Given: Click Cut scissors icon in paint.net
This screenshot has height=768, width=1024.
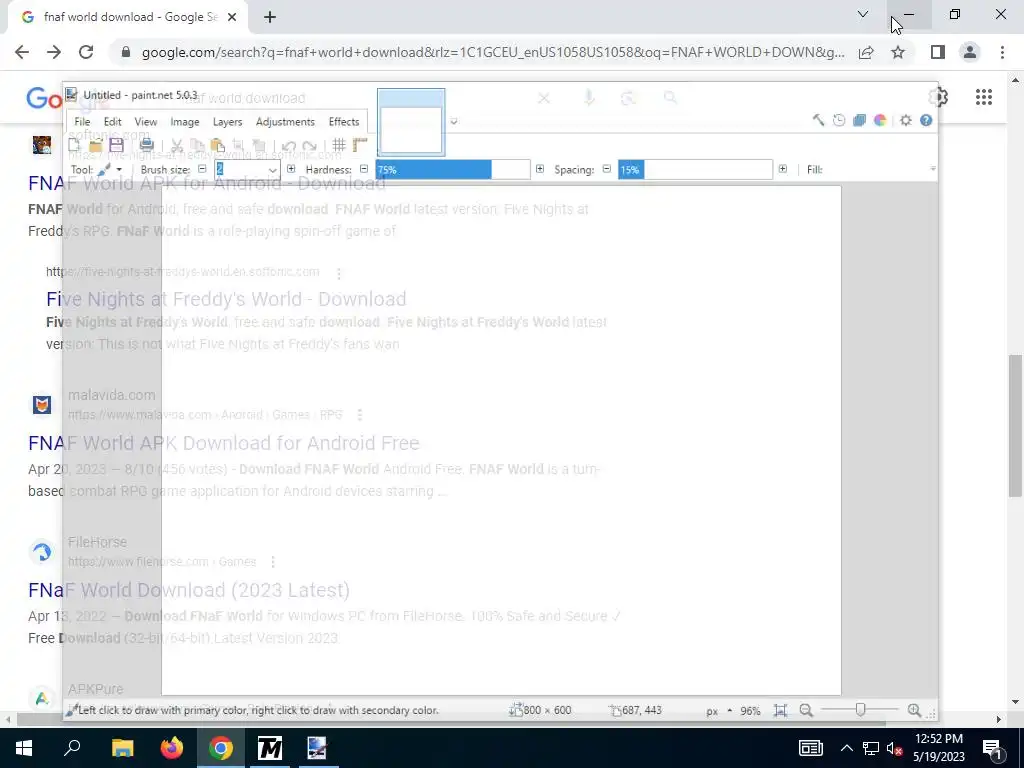Looking at the screenshot, I should point(177,145).
